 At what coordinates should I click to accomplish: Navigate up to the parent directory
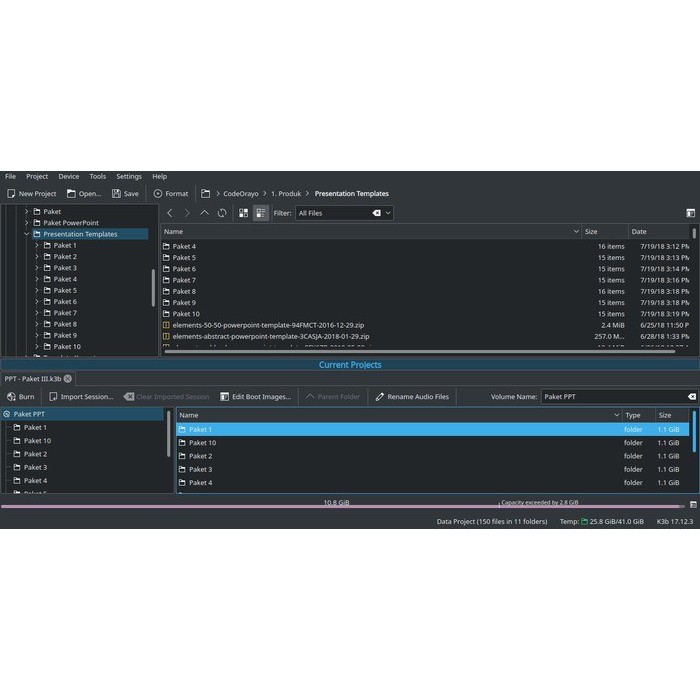click(204, 213)
